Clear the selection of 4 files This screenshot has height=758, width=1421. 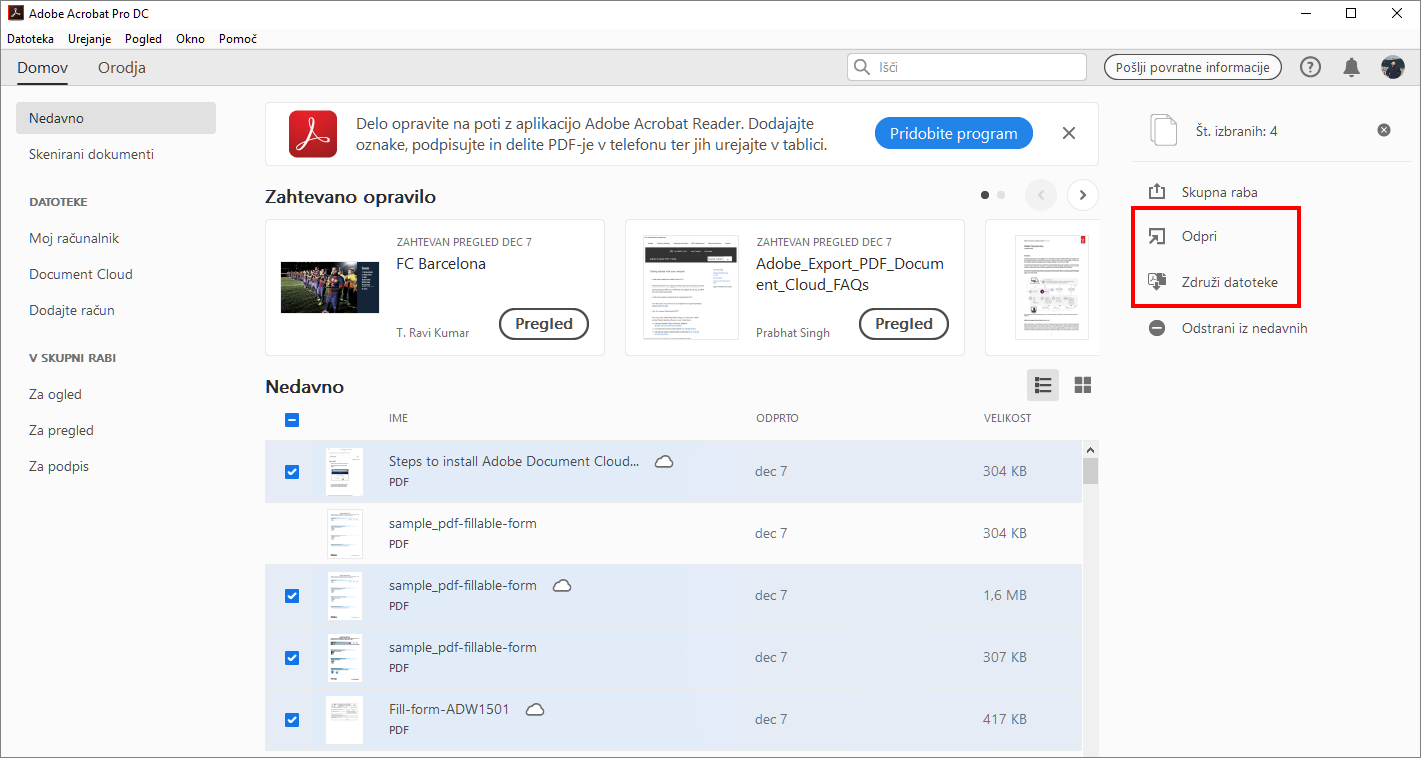point(1384,130)
